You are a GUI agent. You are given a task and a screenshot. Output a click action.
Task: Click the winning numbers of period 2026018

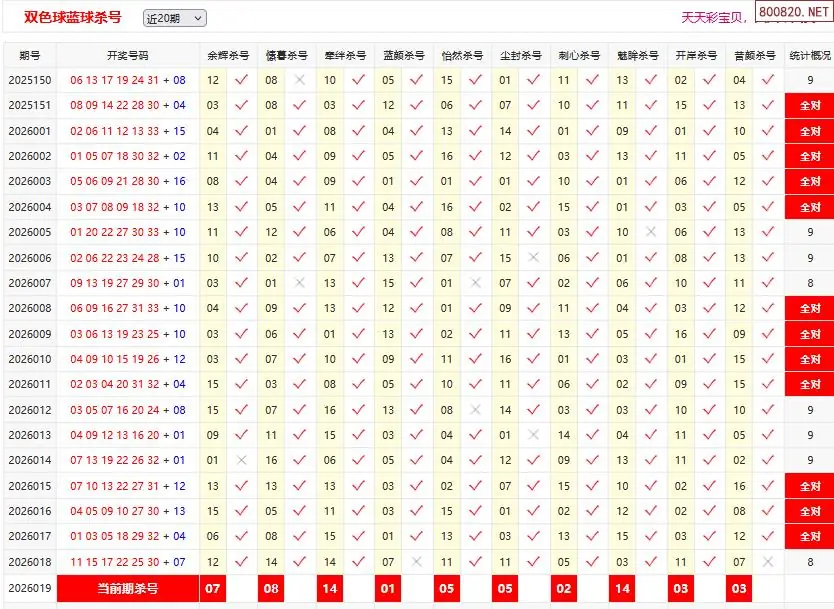pos(127,562)
